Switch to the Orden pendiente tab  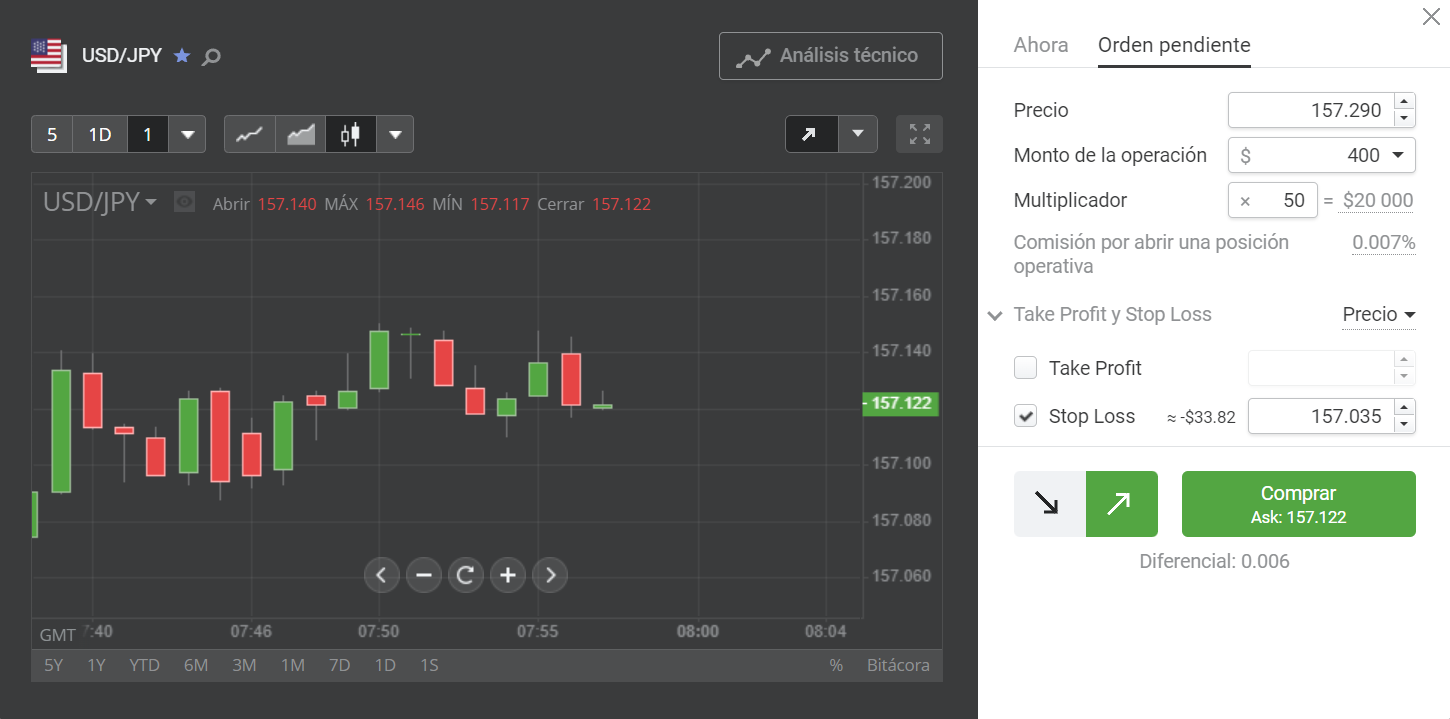coord(1174,45)
